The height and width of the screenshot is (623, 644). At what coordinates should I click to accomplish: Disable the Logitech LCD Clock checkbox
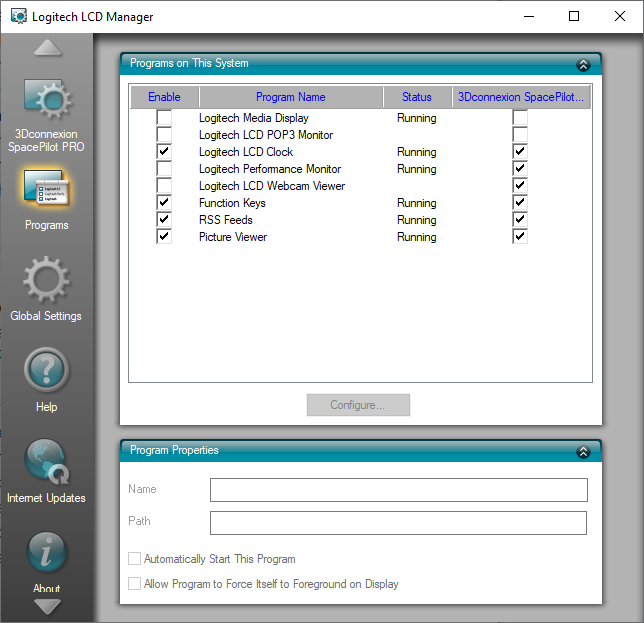coord(164,152)
